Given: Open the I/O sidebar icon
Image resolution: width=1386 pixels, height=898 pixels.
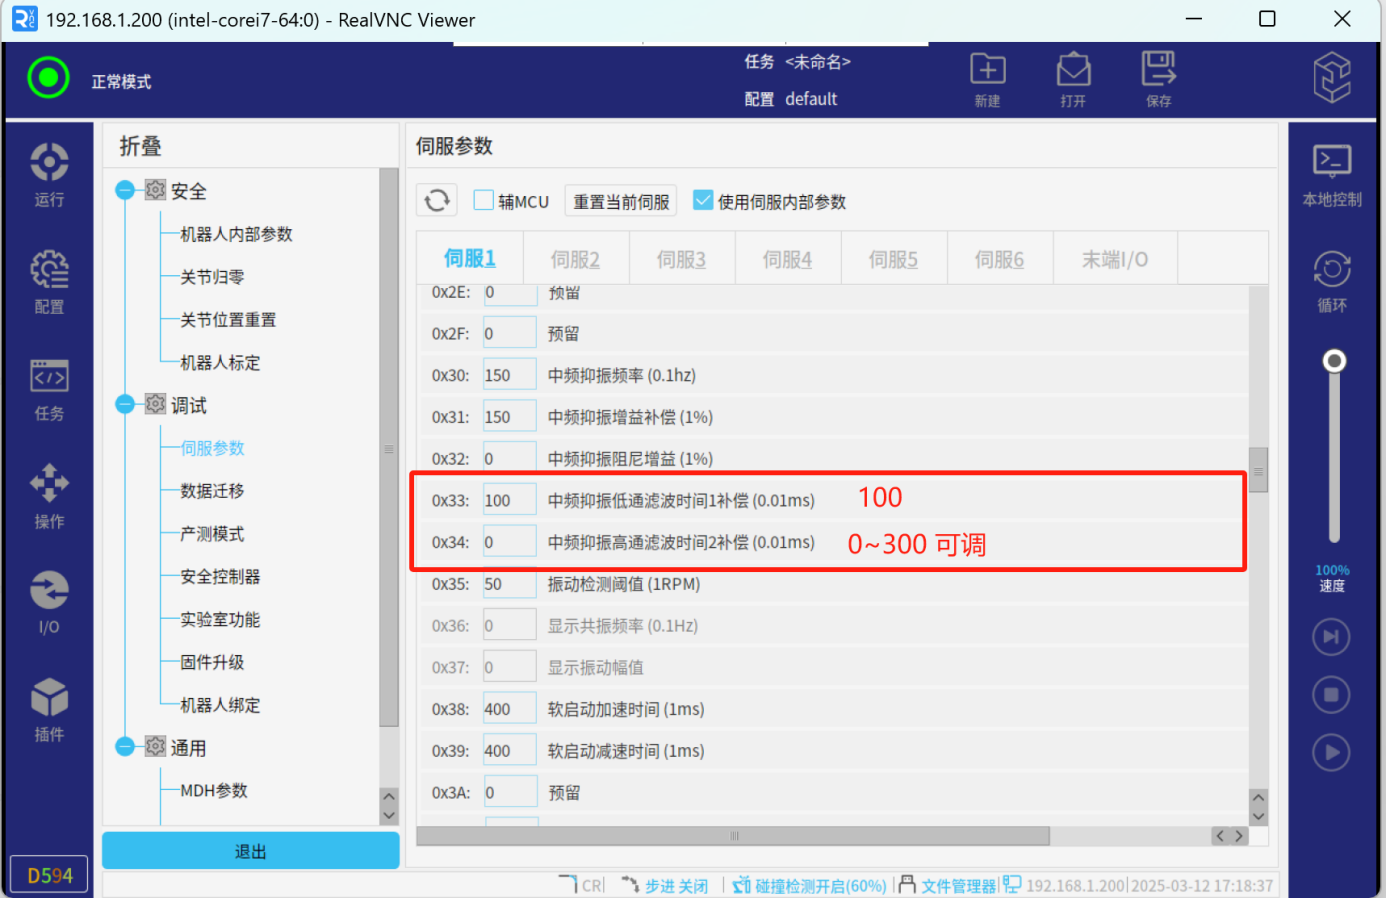Looking at the screenshot, I should click(49, 593).
